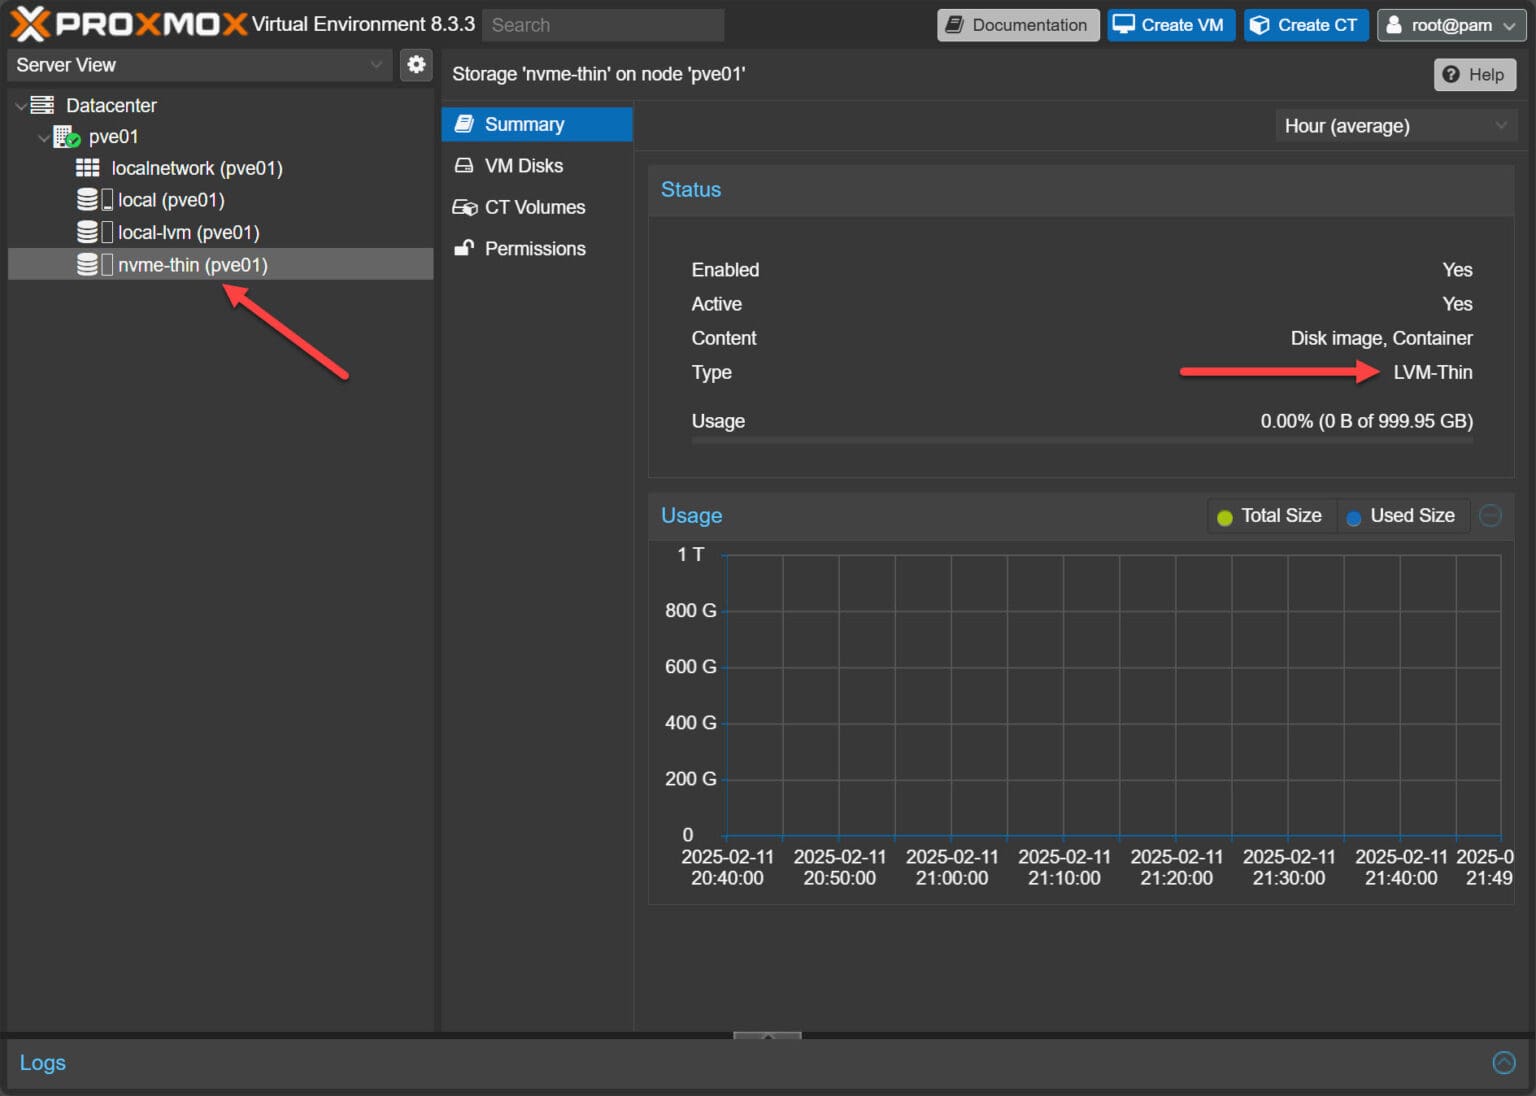Viewport: 1536px width, 1096px height.
Task: Select the Summary panel icon
Action: tap(465, 124)
